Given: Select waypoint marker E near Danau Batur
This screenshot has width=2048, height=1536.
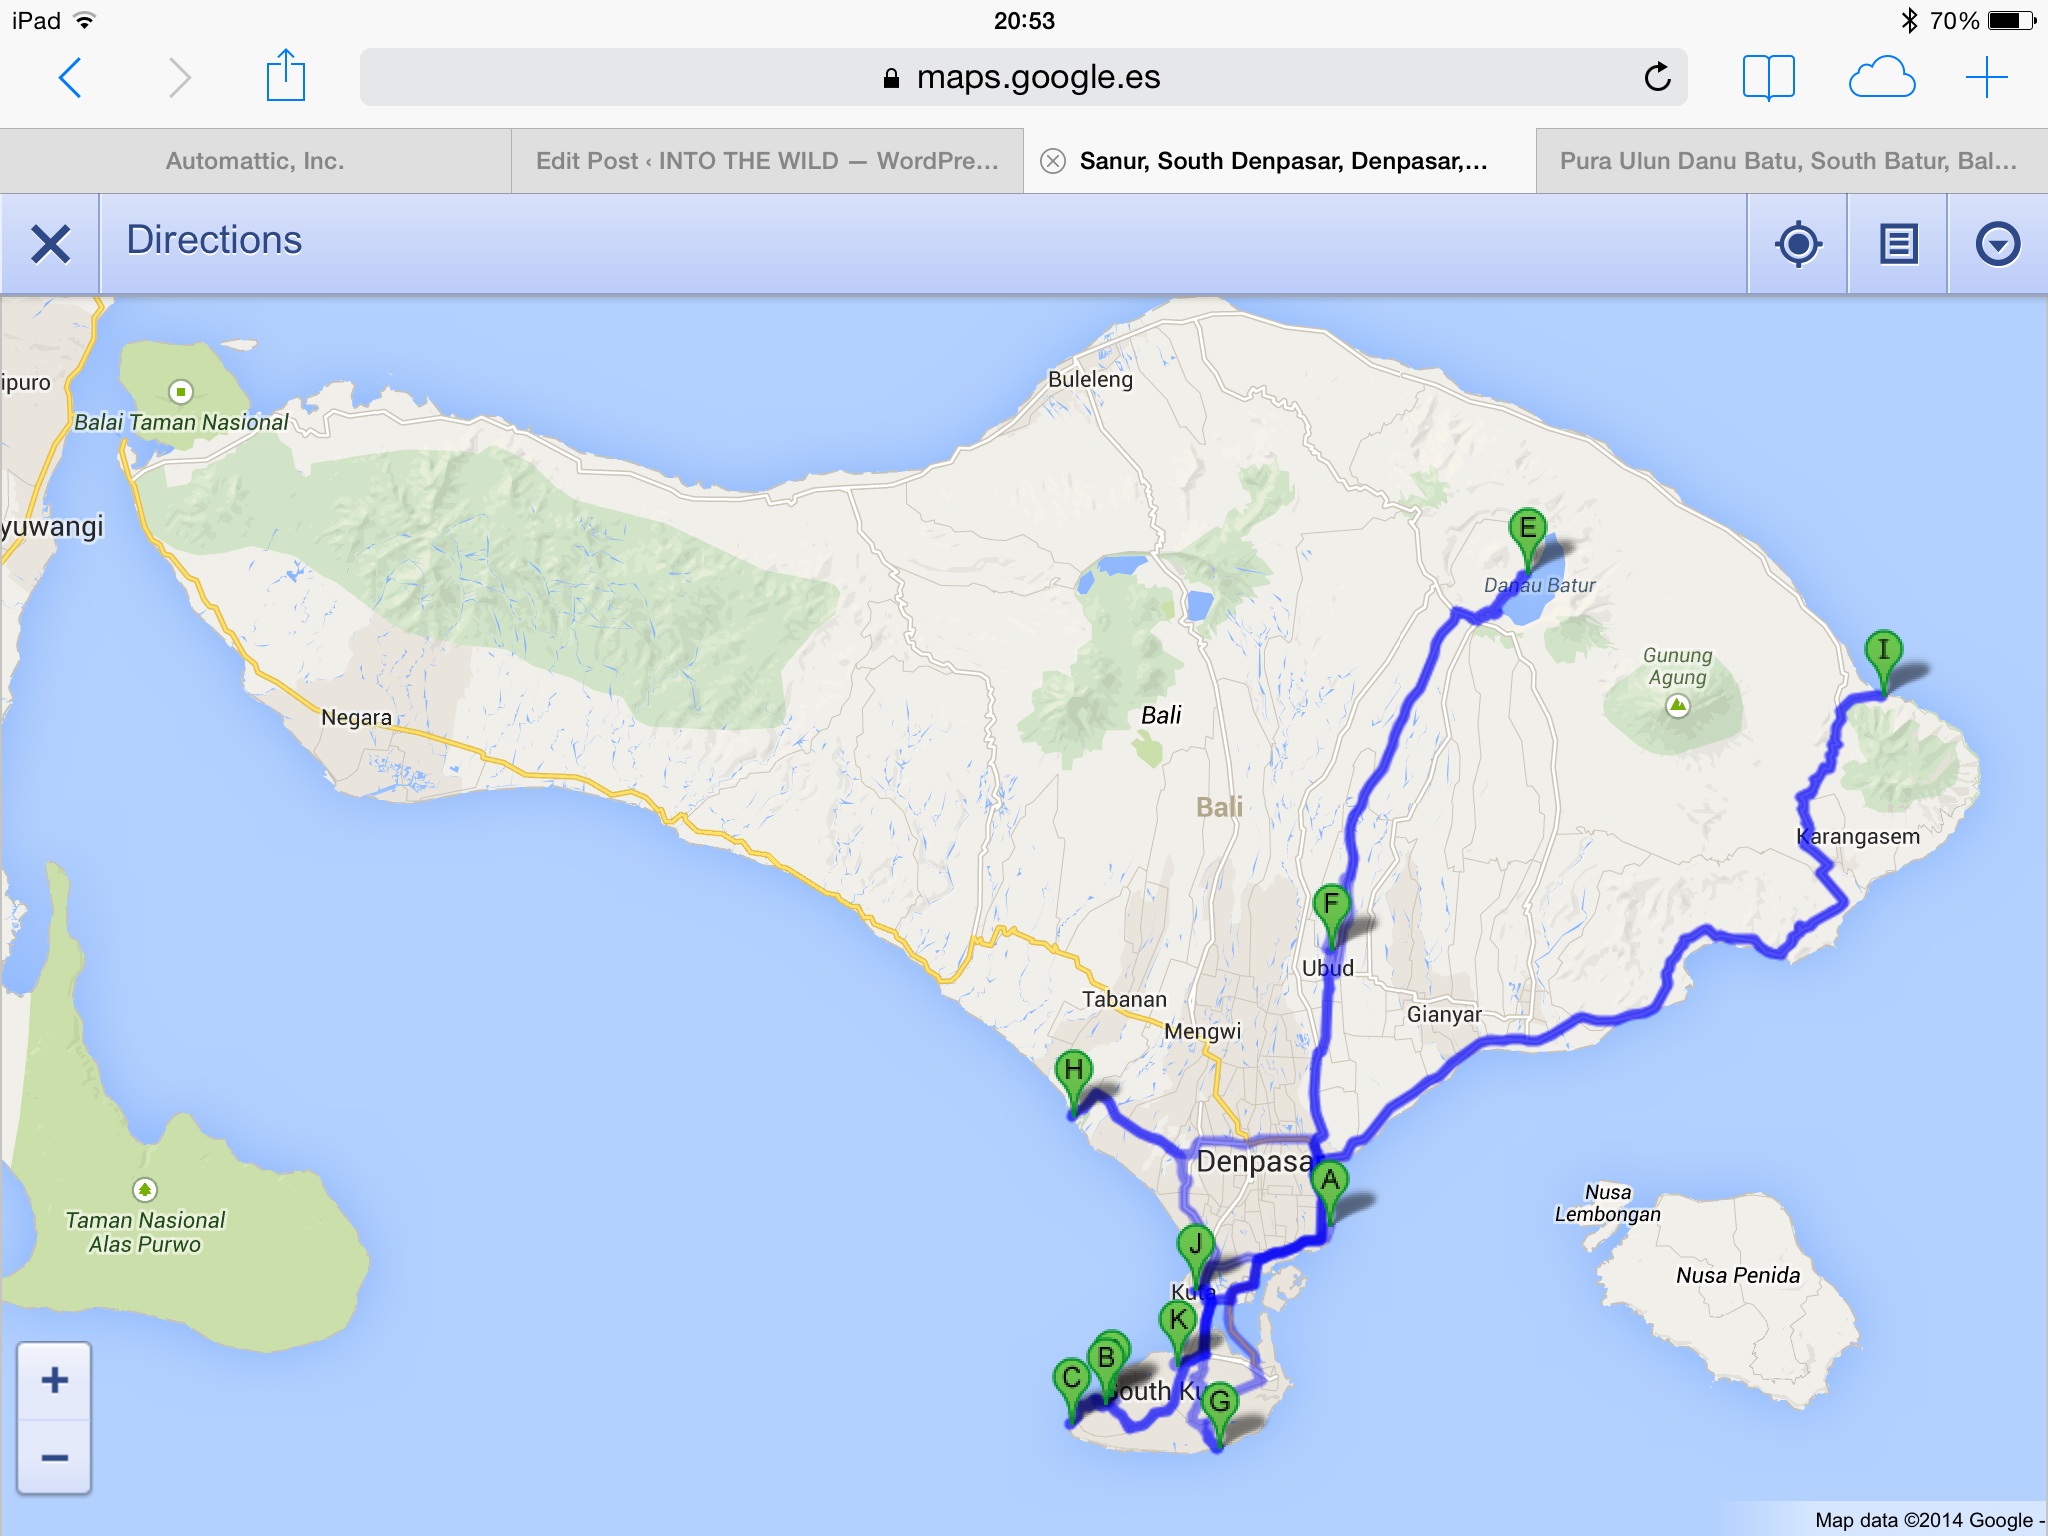Looking at the screenshot, I should tap(1527, 538).
